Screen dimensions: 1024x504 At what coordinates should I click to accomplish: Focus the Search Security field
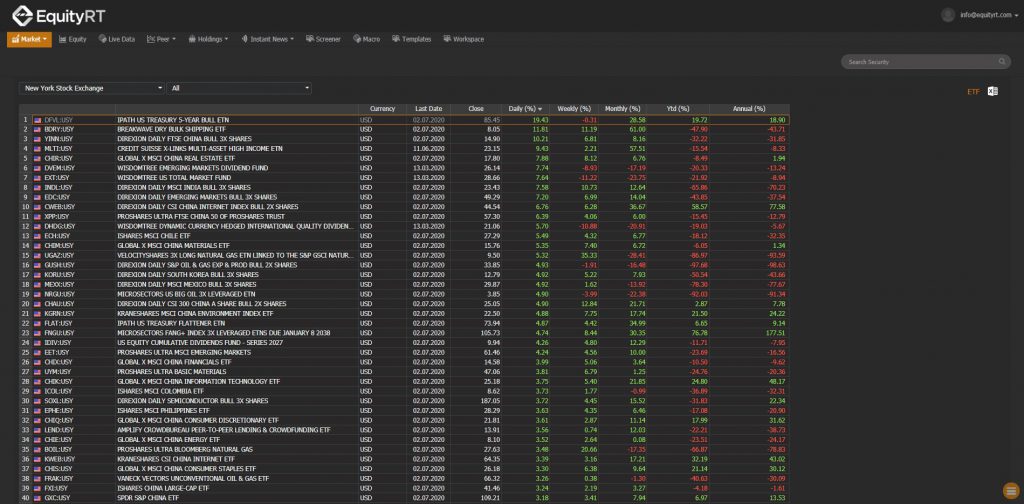point(920,62)
